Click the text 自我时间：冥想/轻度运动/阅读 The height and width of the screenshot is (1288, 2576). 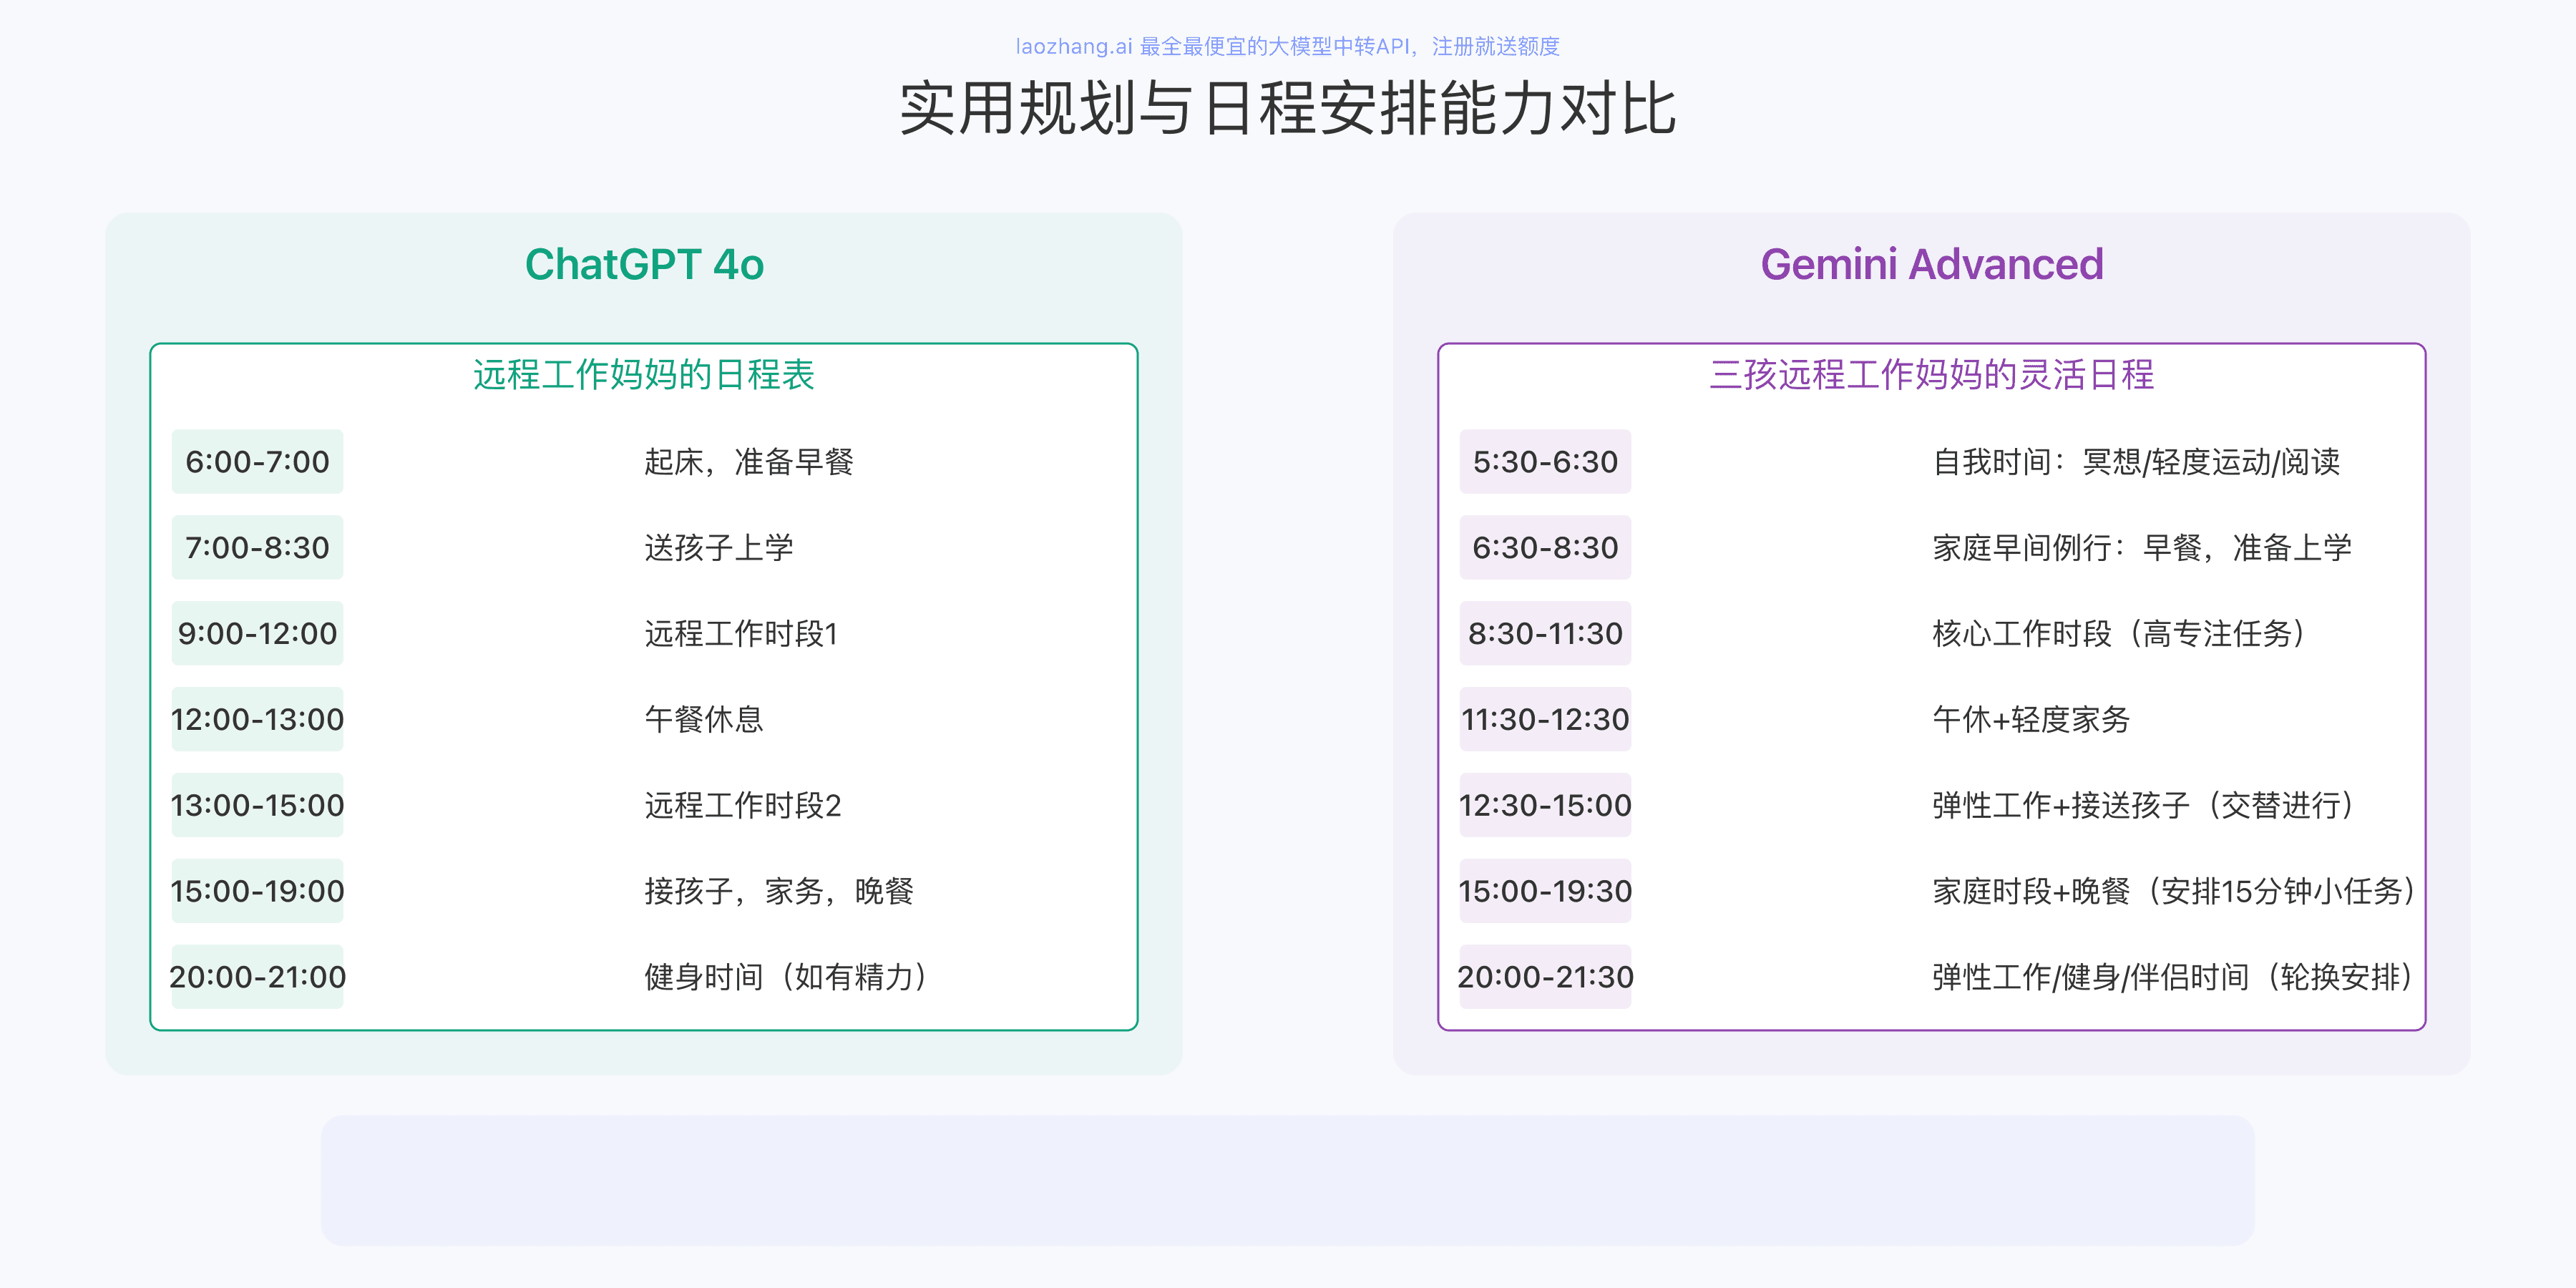[x=2136, y=462]
